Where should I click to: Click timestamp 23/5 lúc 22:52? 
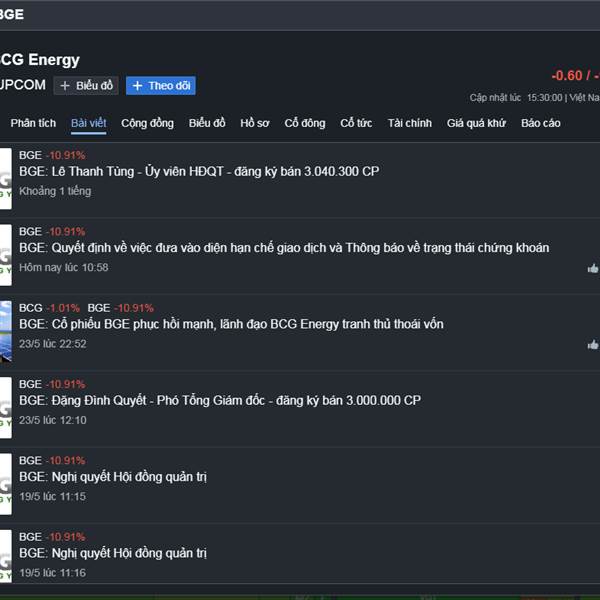[53, 344]
